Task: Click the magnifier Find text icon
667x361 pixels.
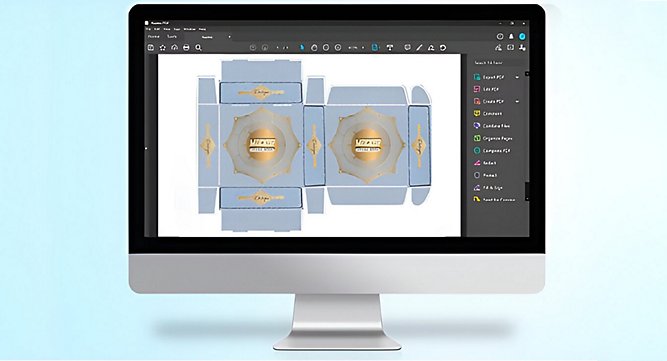Action: tap(198, 48)
